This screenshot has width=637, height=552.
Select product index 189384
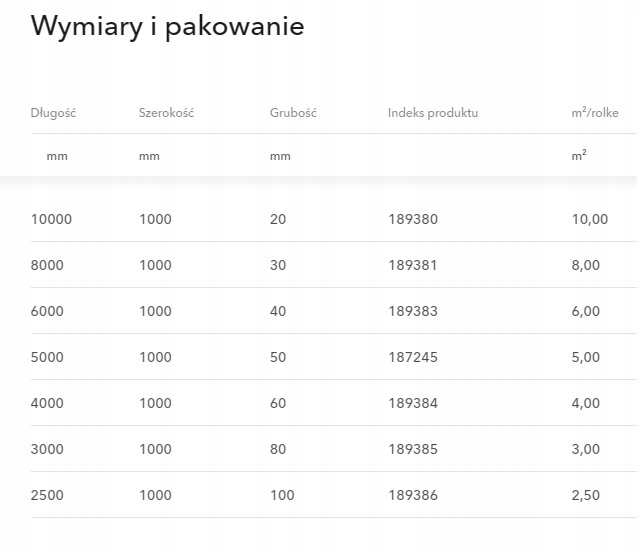coord(413,403)
